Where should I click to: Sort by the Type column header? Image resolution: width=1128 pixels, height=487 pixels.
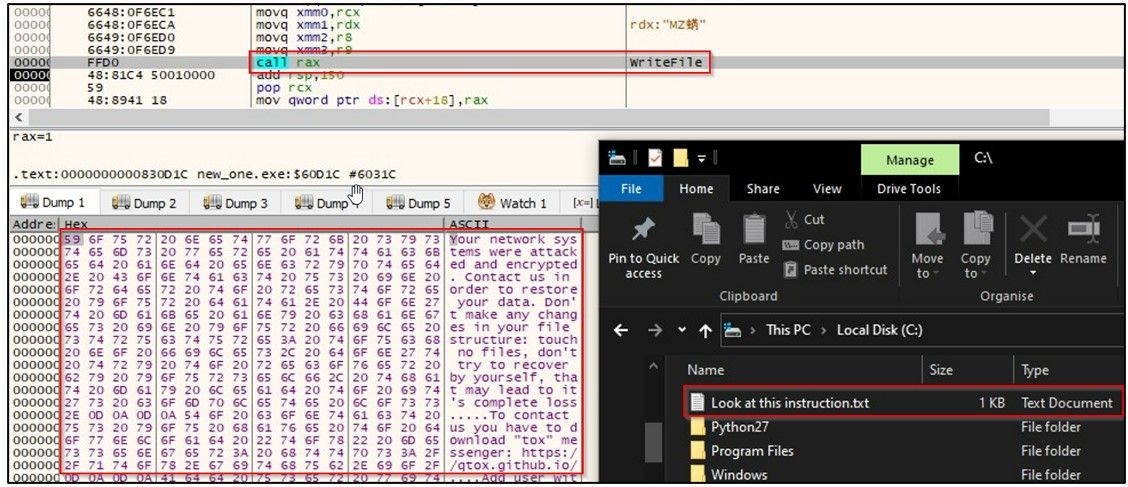point(1034,370)
